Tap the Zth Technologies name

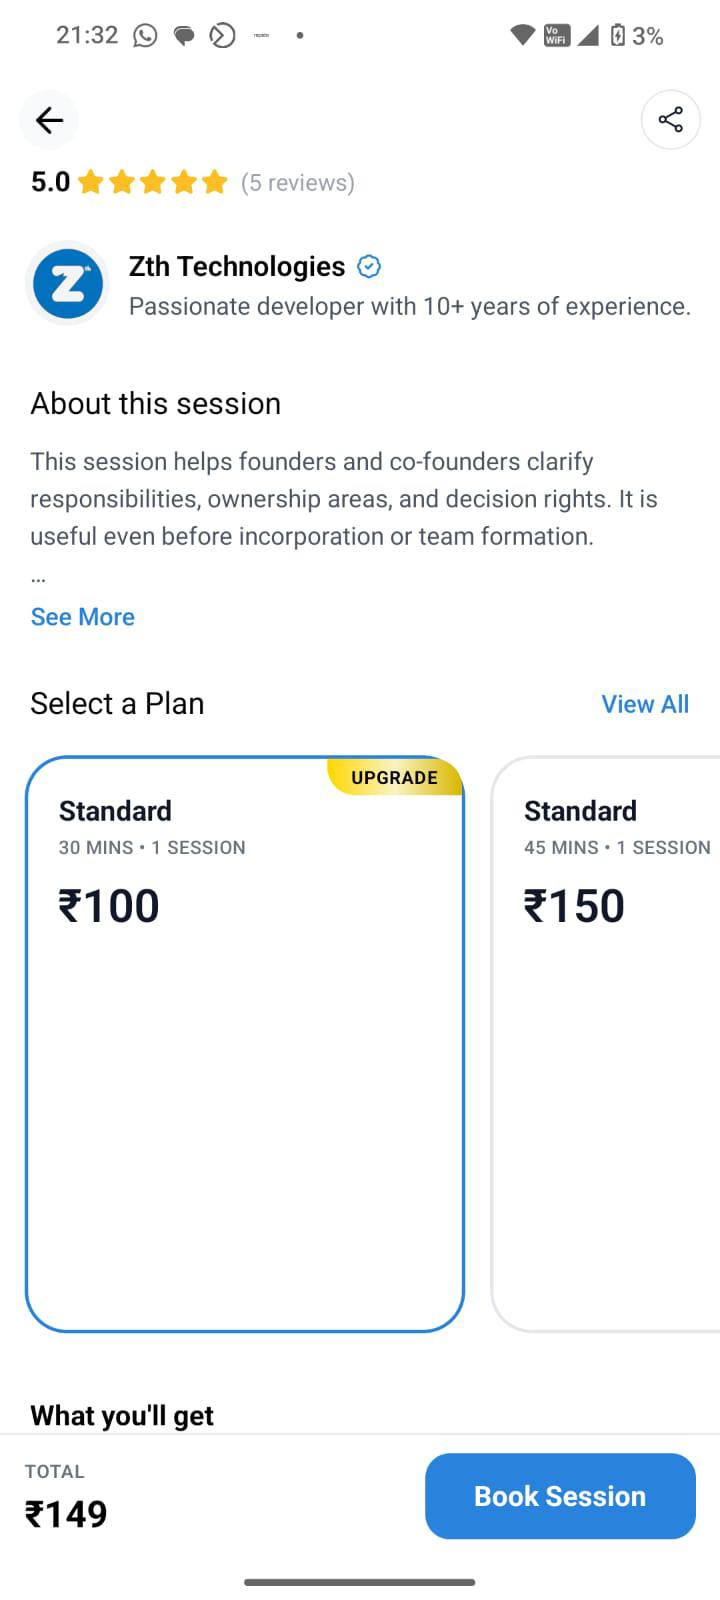coord(237,267)
